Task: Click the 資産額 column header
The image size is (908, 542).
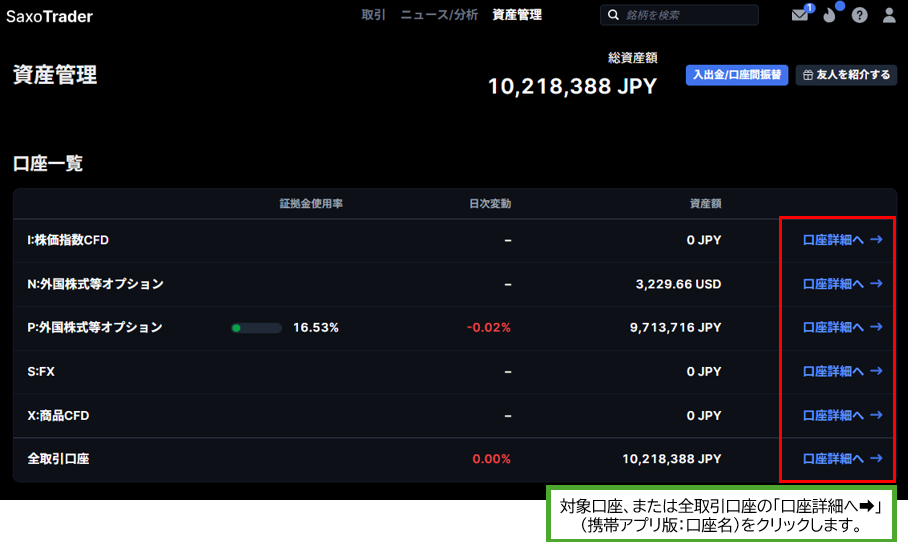Action: pyautogui.click(x=705, y=203)
